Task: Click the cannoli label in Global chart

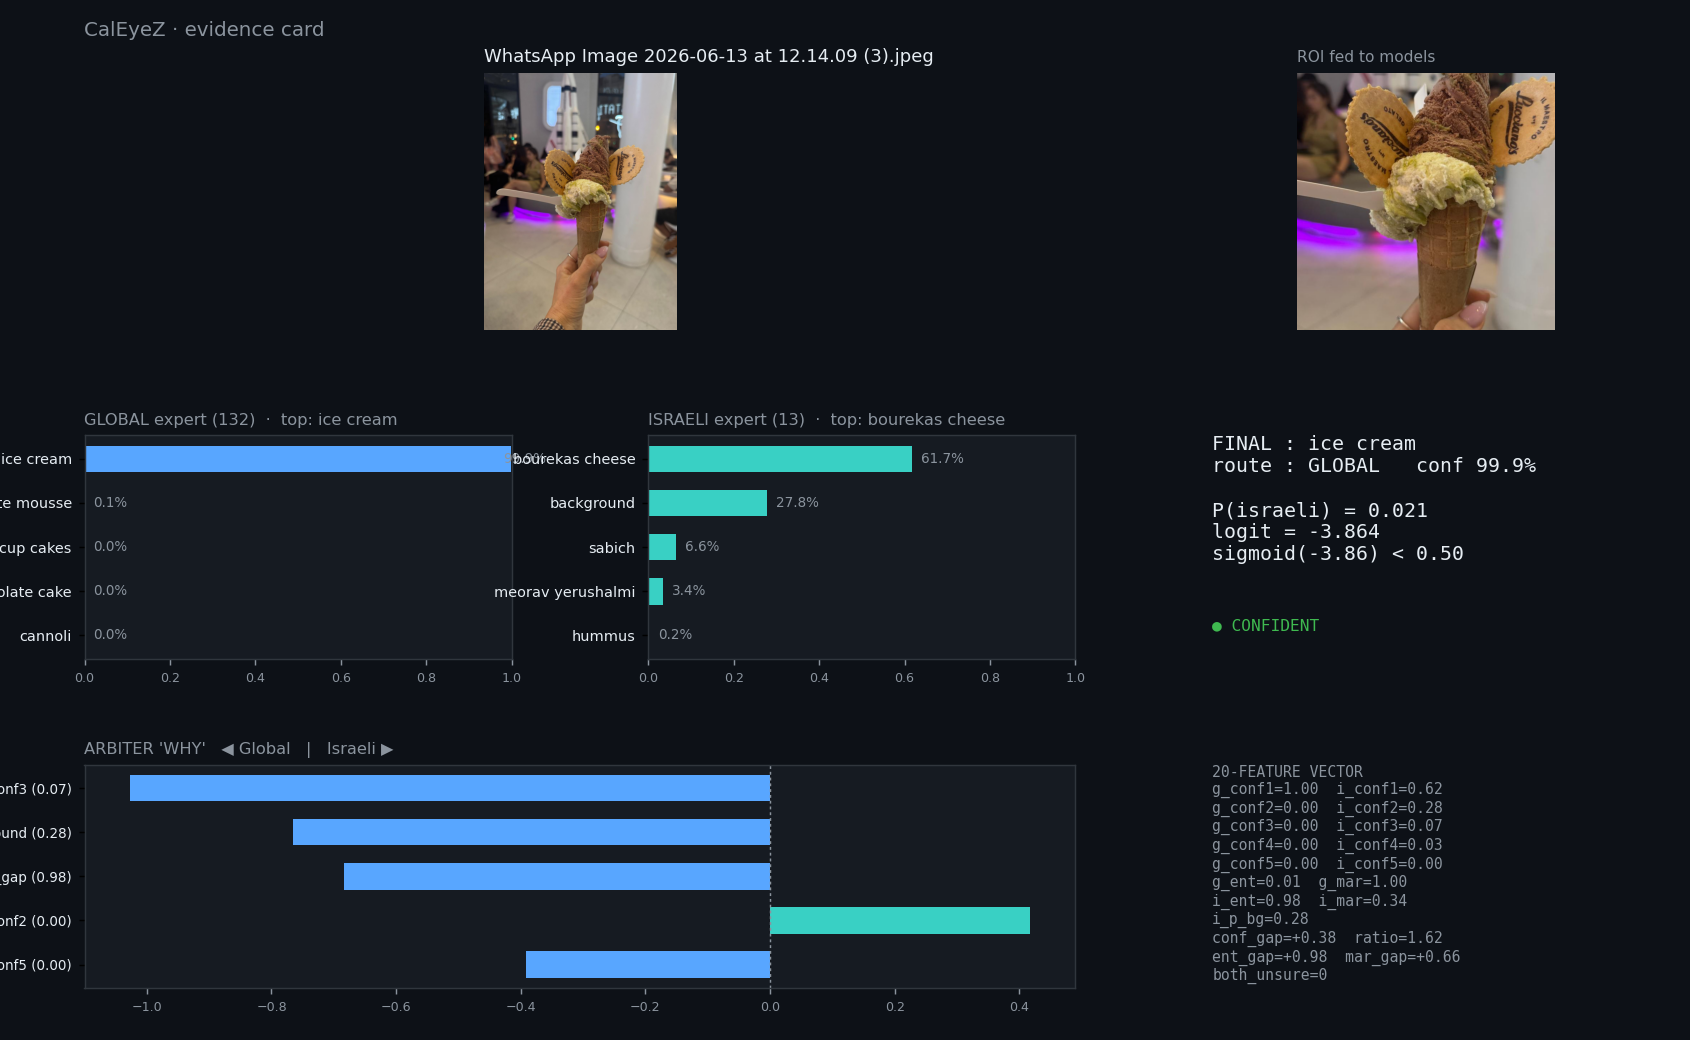Action: click(x=45, y=636)
